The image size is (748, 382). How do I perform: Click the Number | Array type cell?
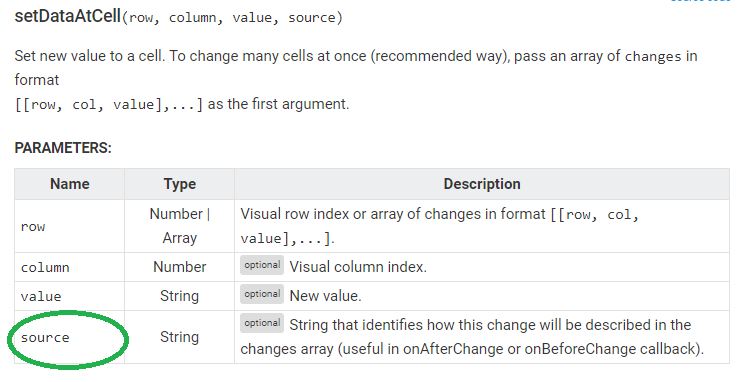pyautogui.click(x=180, y=226)
